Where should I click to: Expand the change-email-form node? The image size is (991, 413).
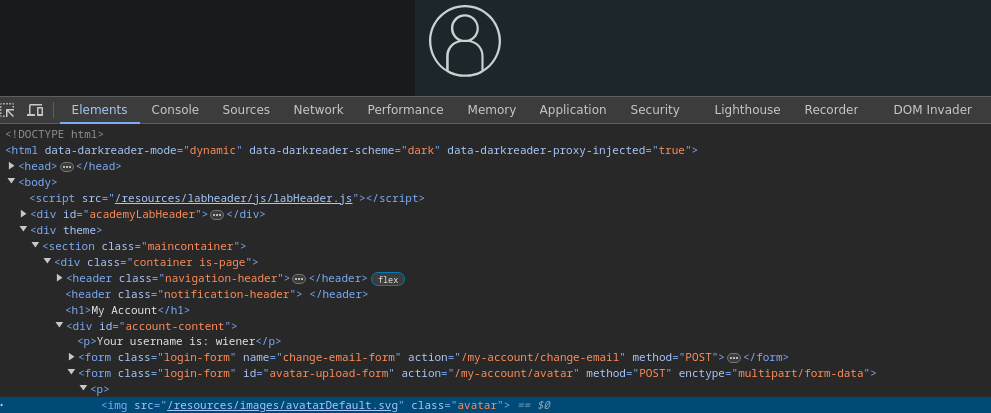71,357
